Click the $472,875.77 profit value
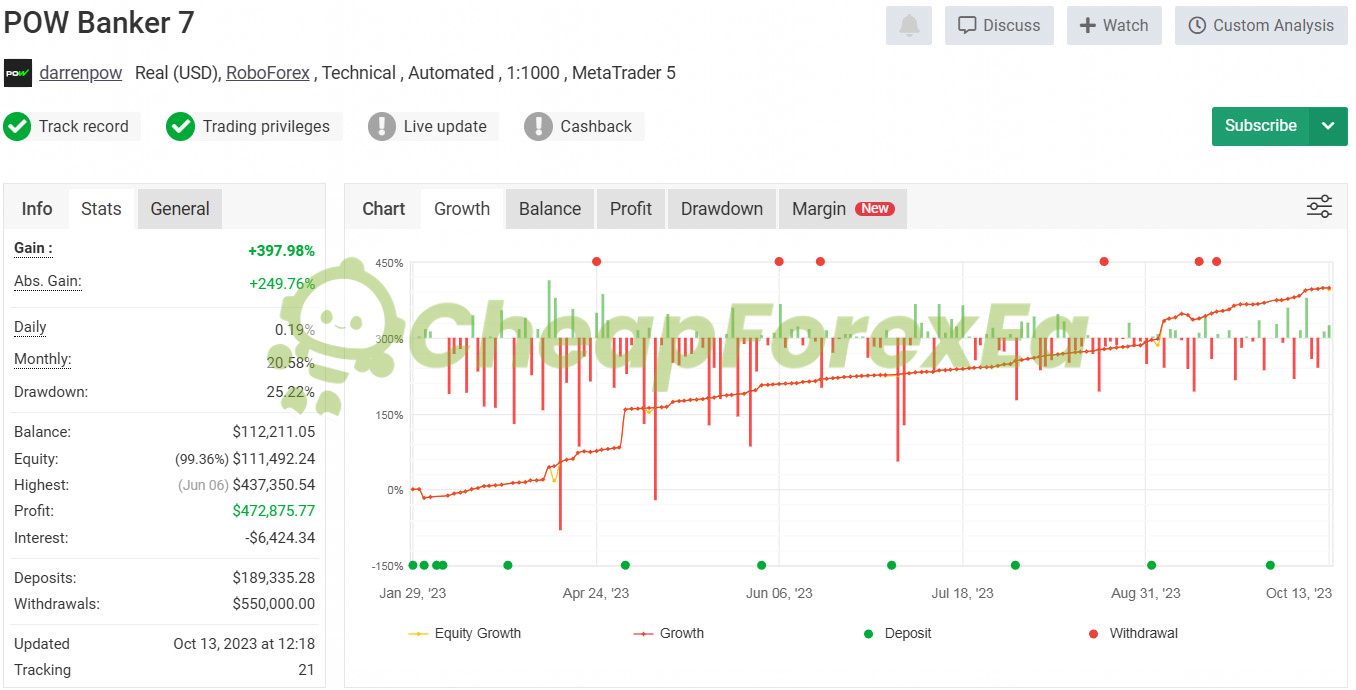This screenshot has width=1356, height=690. pyautogui.click(x=274, y=511)
